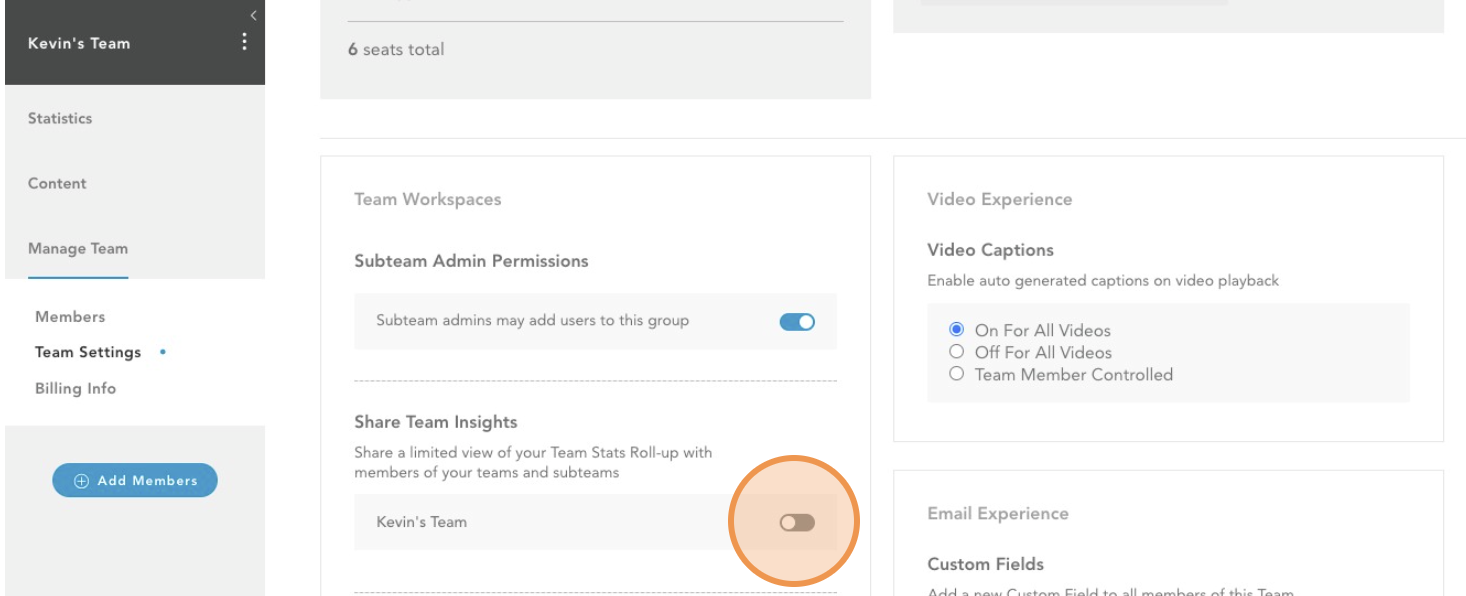Click the Video Captions heading

pos(989,250)
